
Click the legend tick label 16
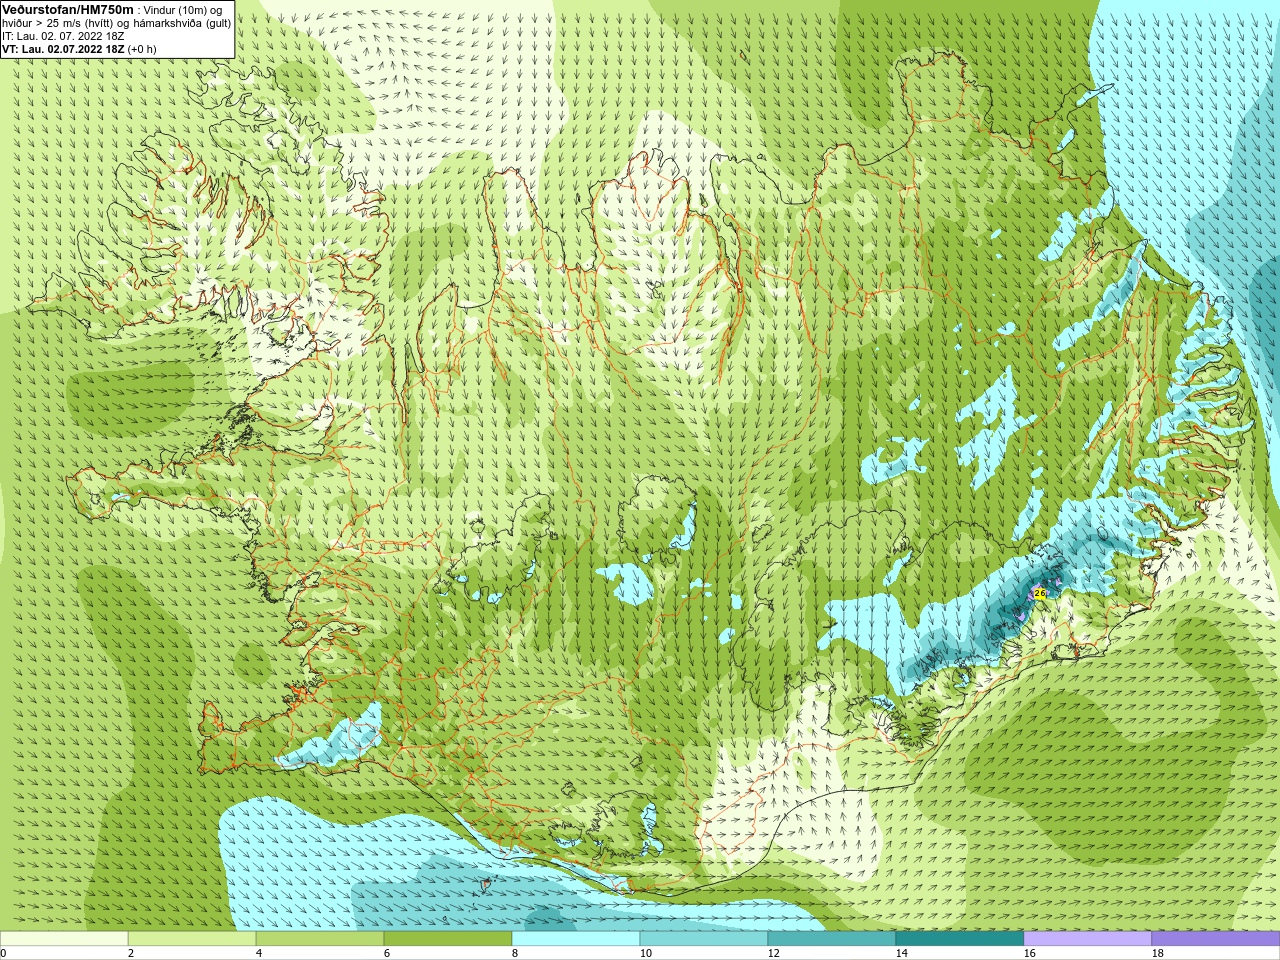coord(1030,953)
